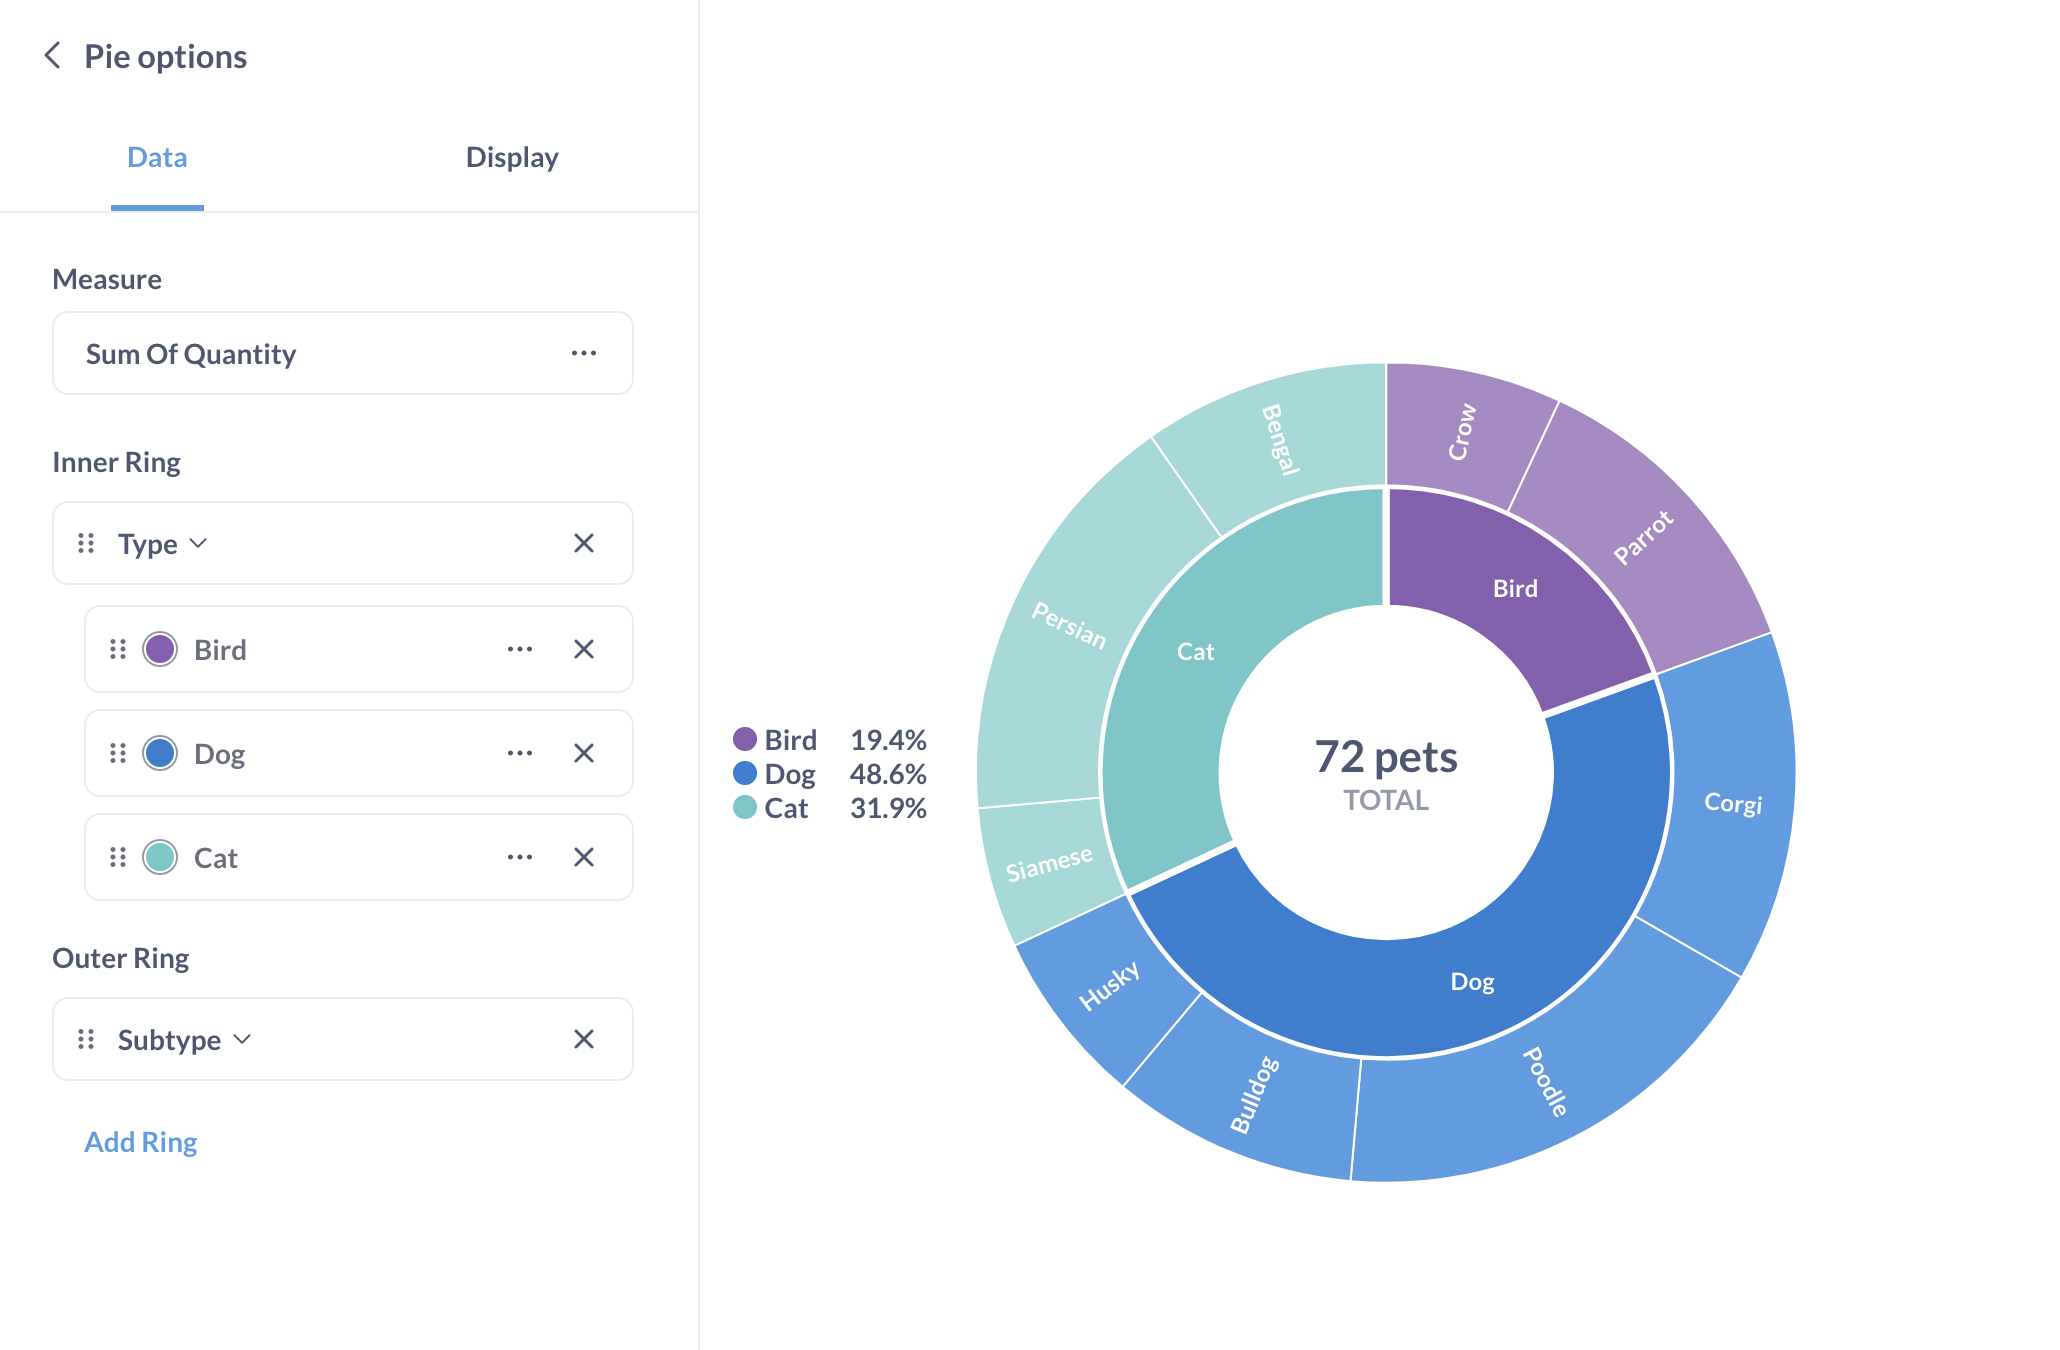
Task: Click the Add Ring link
Action: pyautogui.click(x=141, y=1141)
